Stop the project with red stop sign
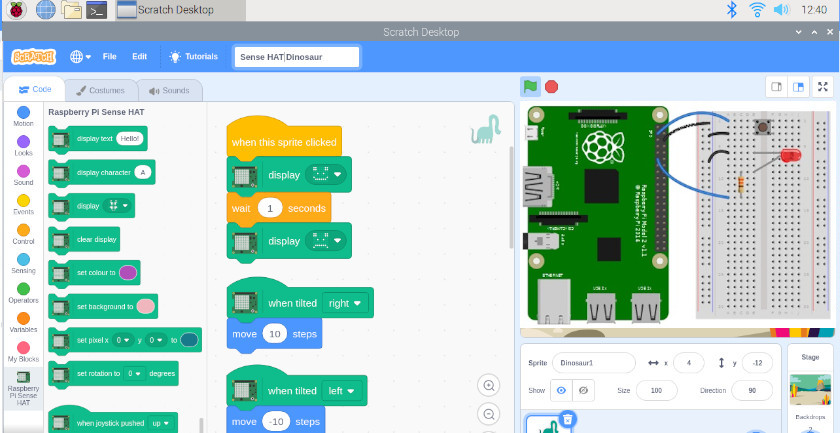Image resolution: width=840 pixels, height=433 pixels. point(551,86)
